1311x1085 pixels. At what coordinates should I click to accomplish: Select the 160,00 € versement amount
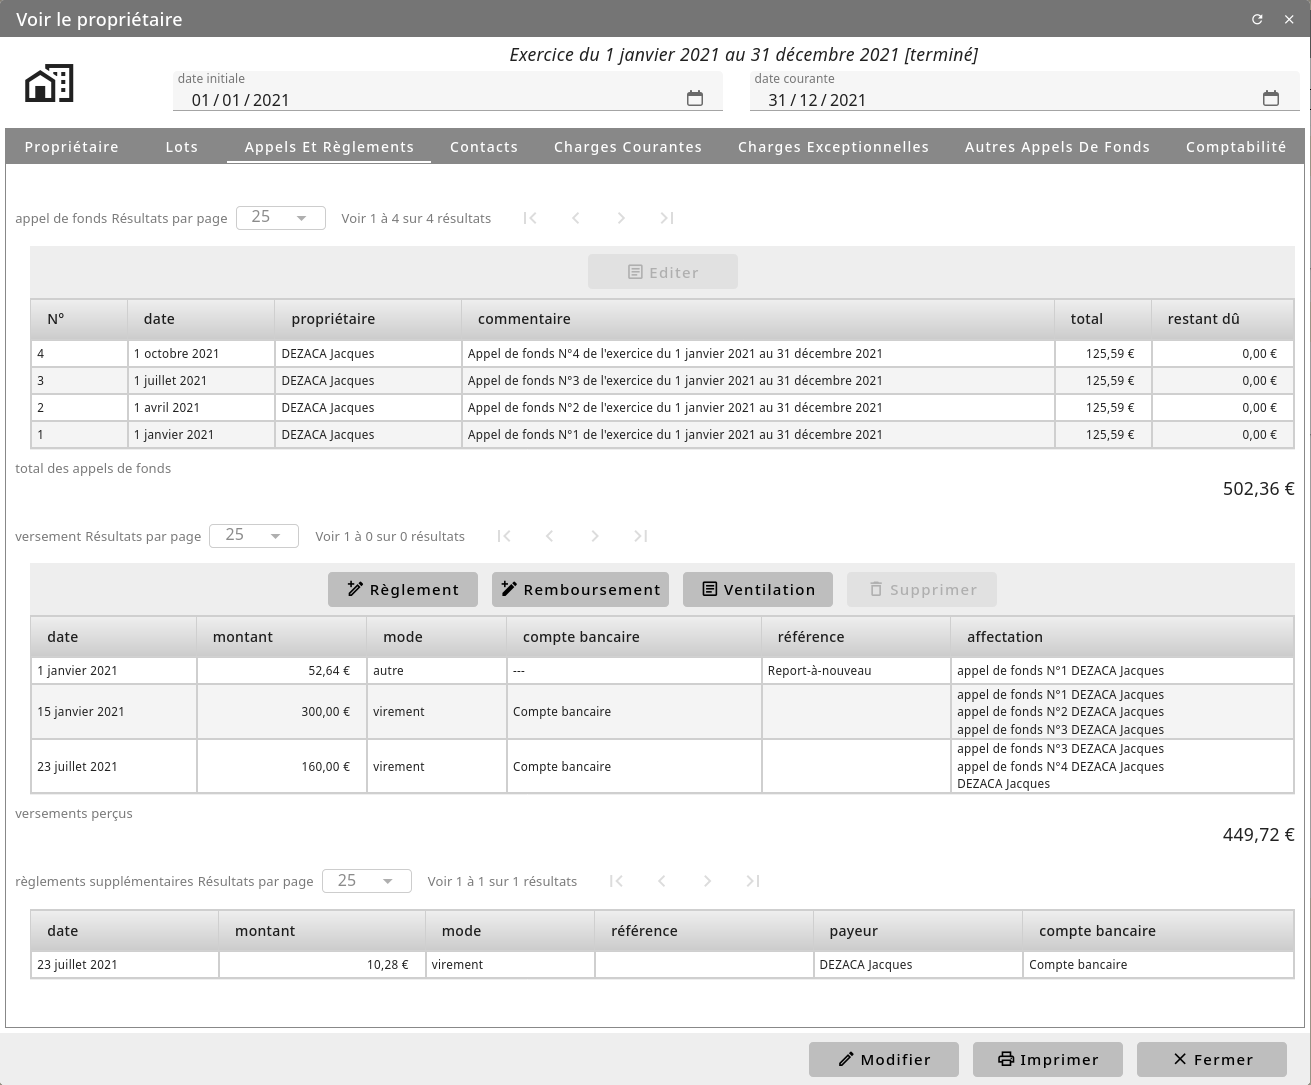[282, 767]
